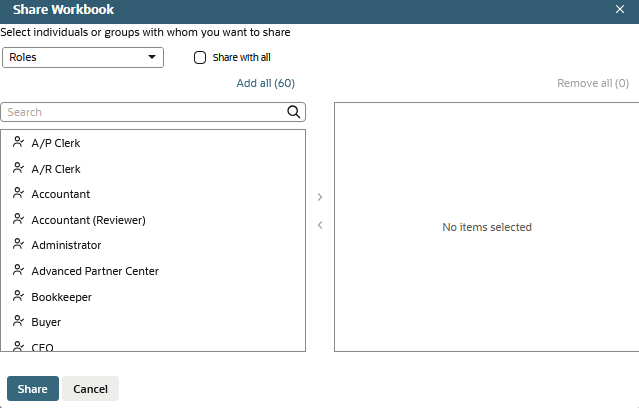639x408 pixels.
Task: Click the Cancel button
Action: pos(90,388)
